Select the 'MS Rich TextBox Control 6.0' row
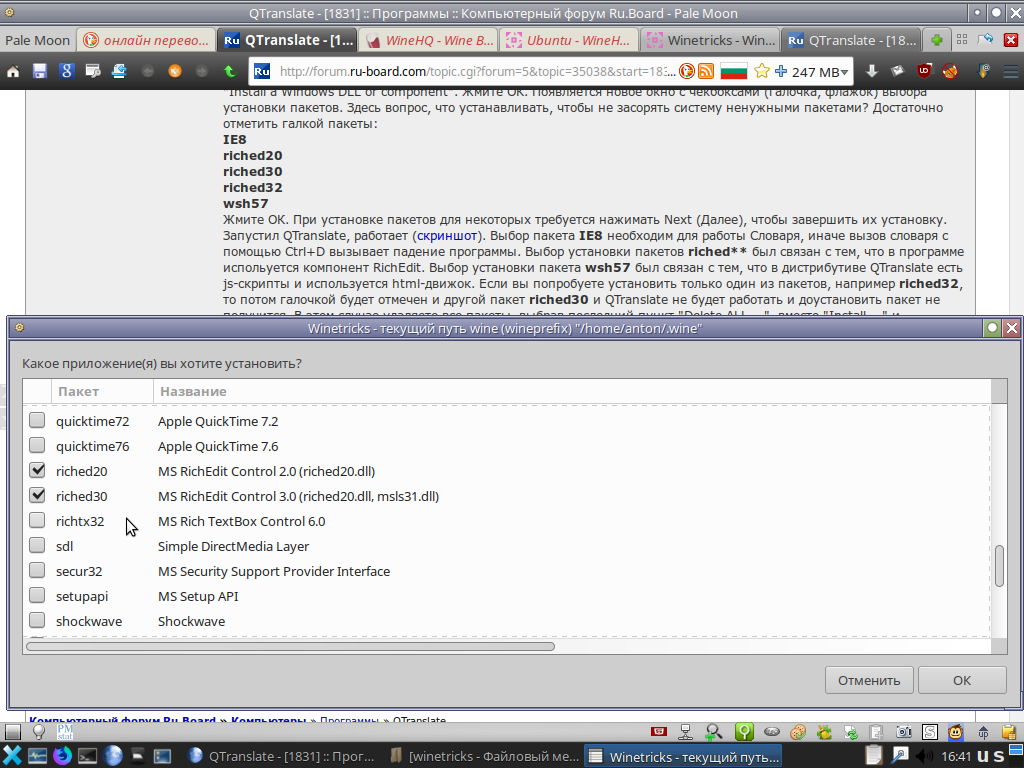This screenshot has width=1024, height=768. pos(507,521)
